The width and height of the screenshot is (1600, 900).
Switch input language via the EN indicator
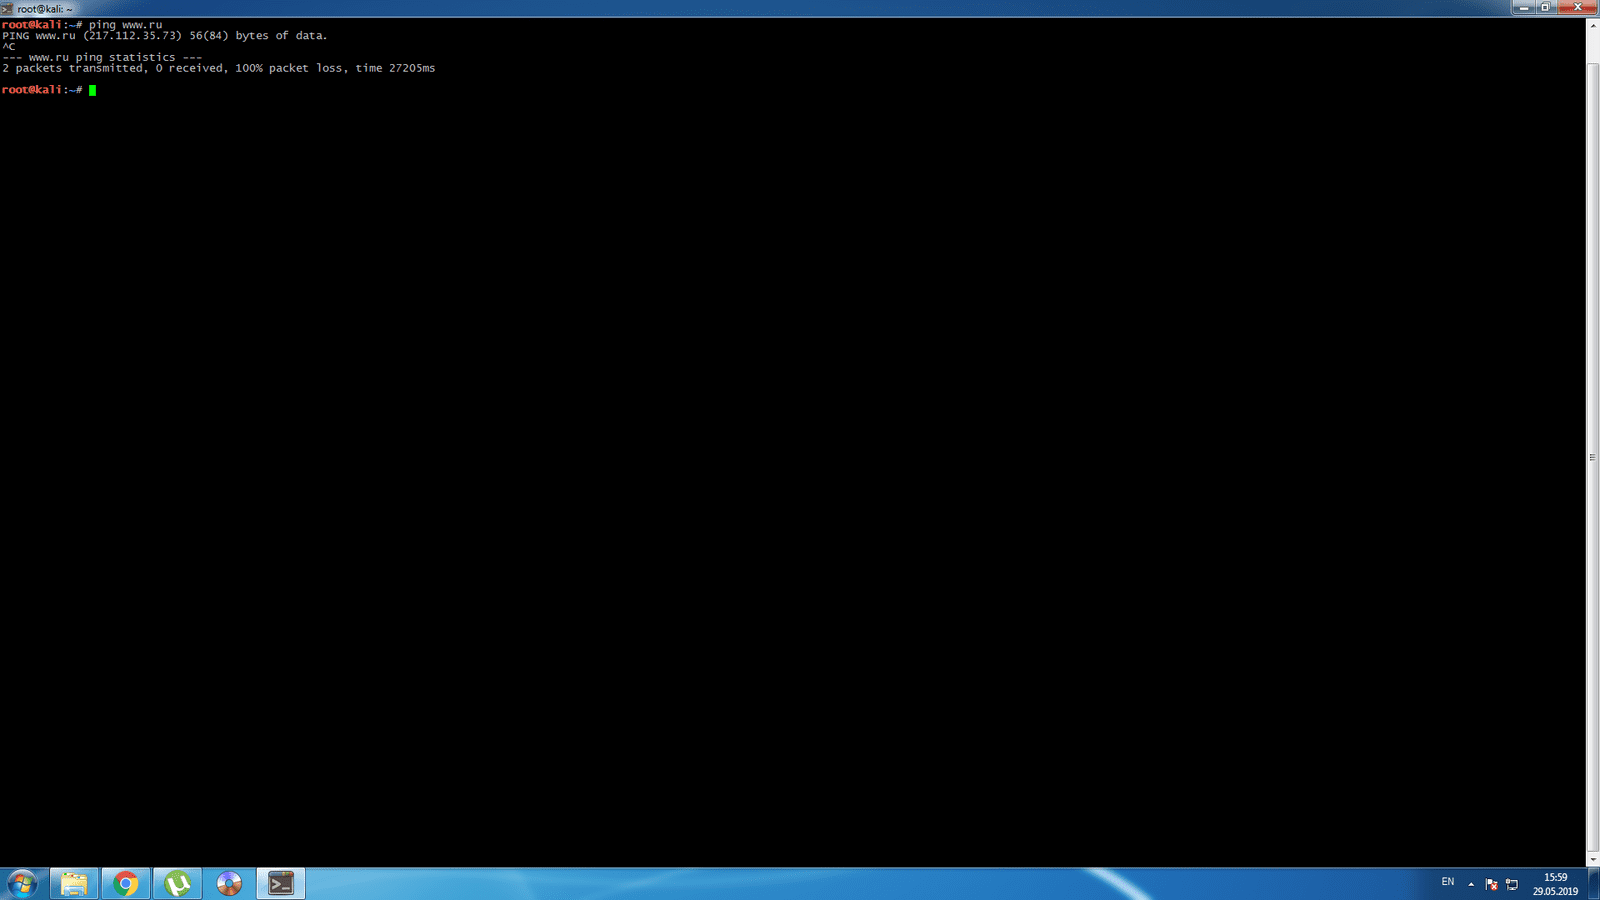1447,882
